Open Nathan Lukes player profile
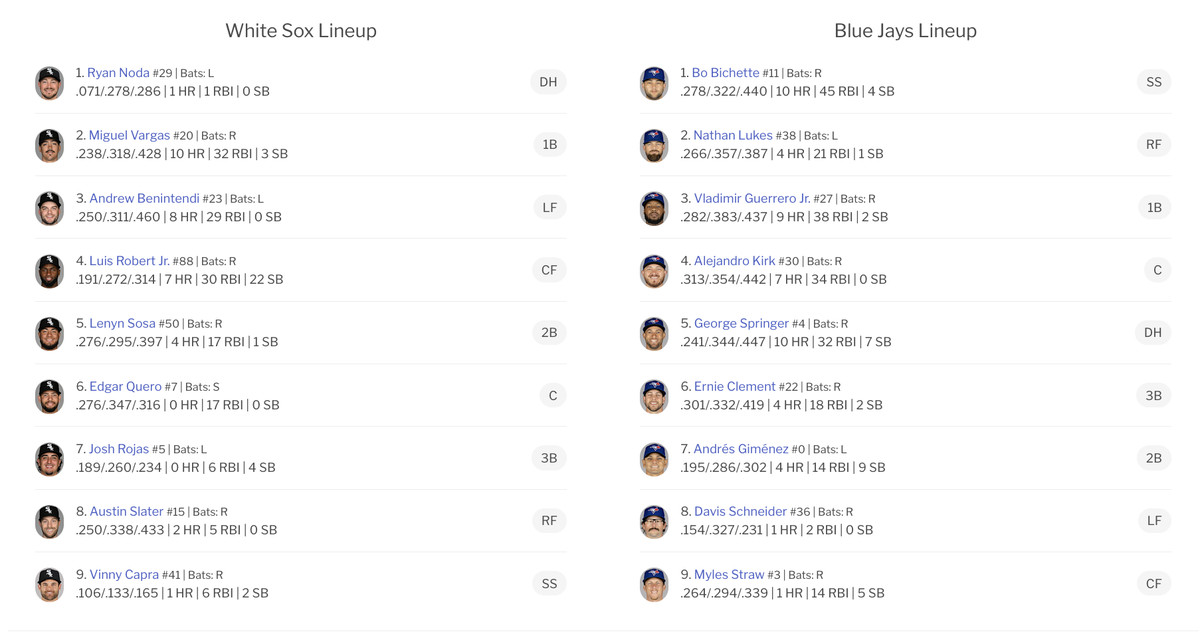This screenshot has height=642, width=1200. (733, 135)
